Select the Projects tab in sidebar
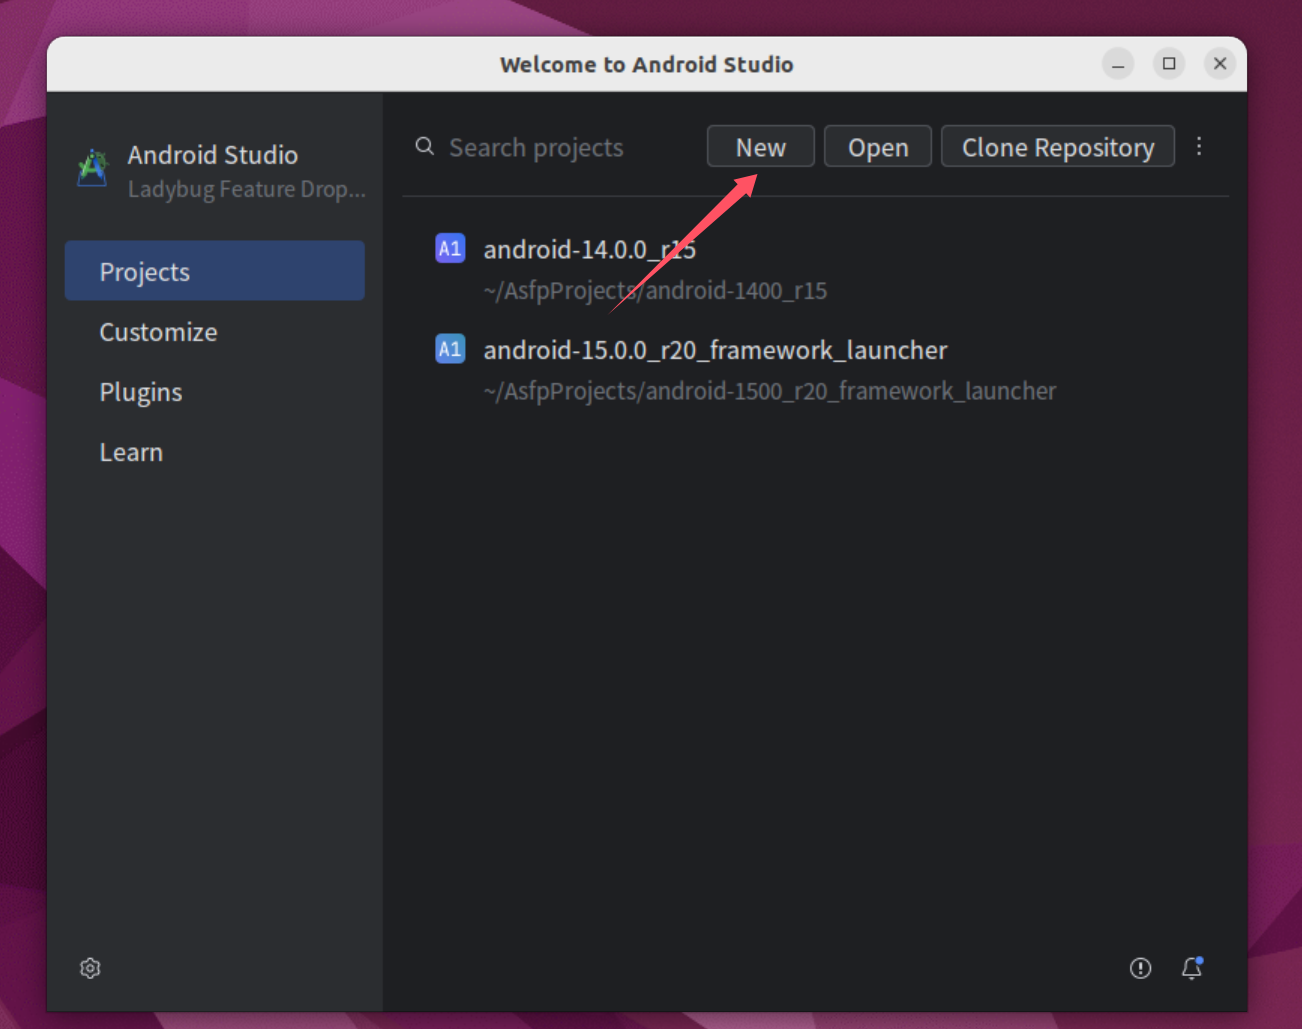 tap(214, 271)
